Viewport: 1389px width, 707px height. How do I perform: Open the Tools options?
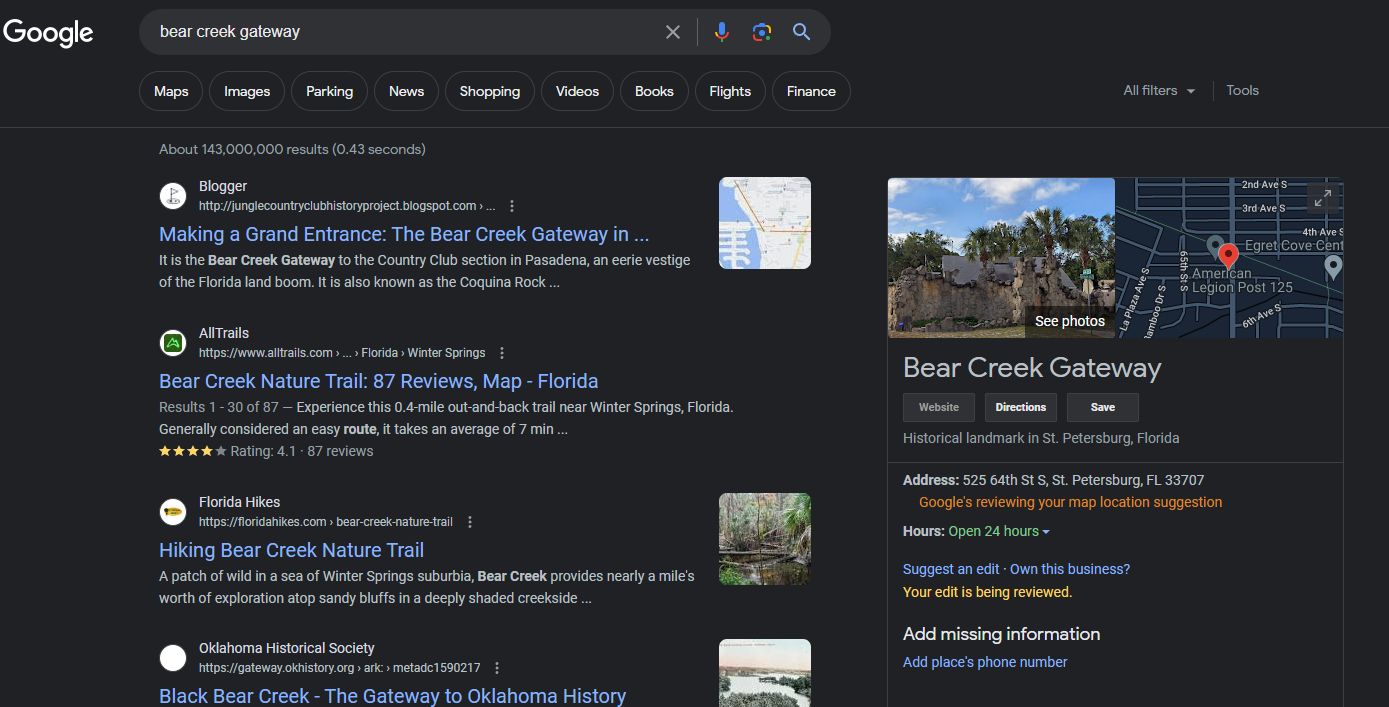click(1242, 90)
